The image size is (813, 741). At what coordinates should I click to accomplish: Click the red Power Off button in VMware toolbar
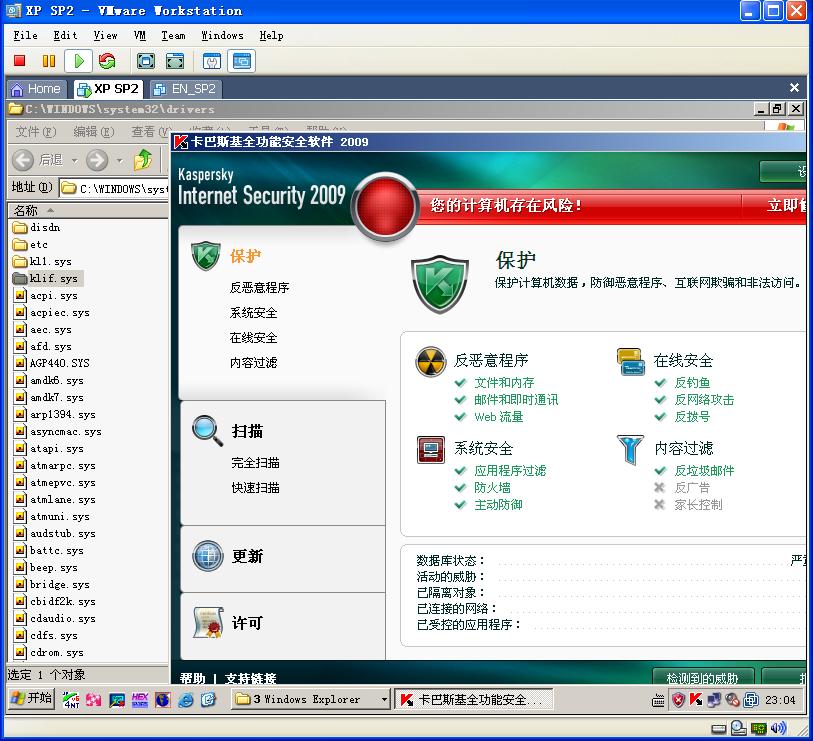(20, 61)
